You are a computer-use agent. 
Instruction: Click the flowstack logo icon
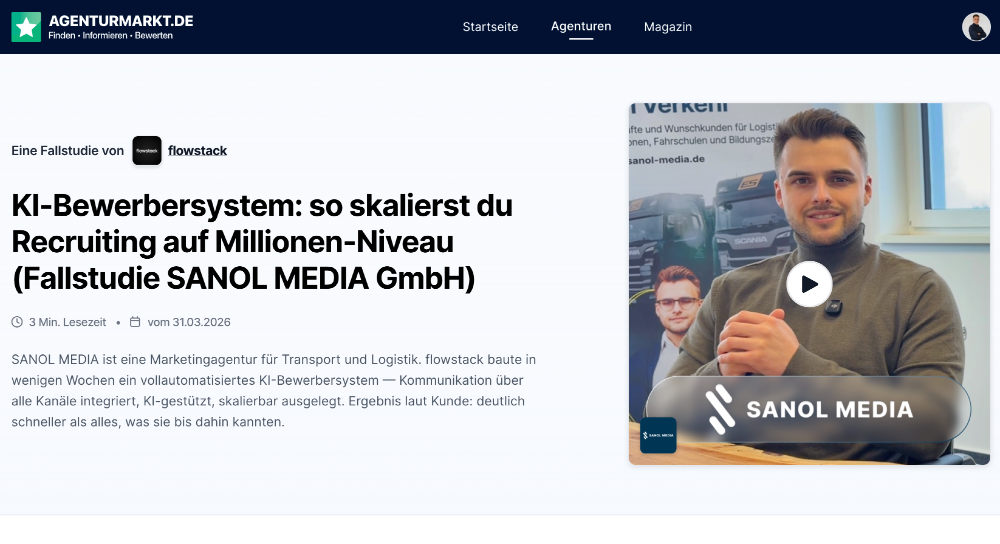point(147,151)
